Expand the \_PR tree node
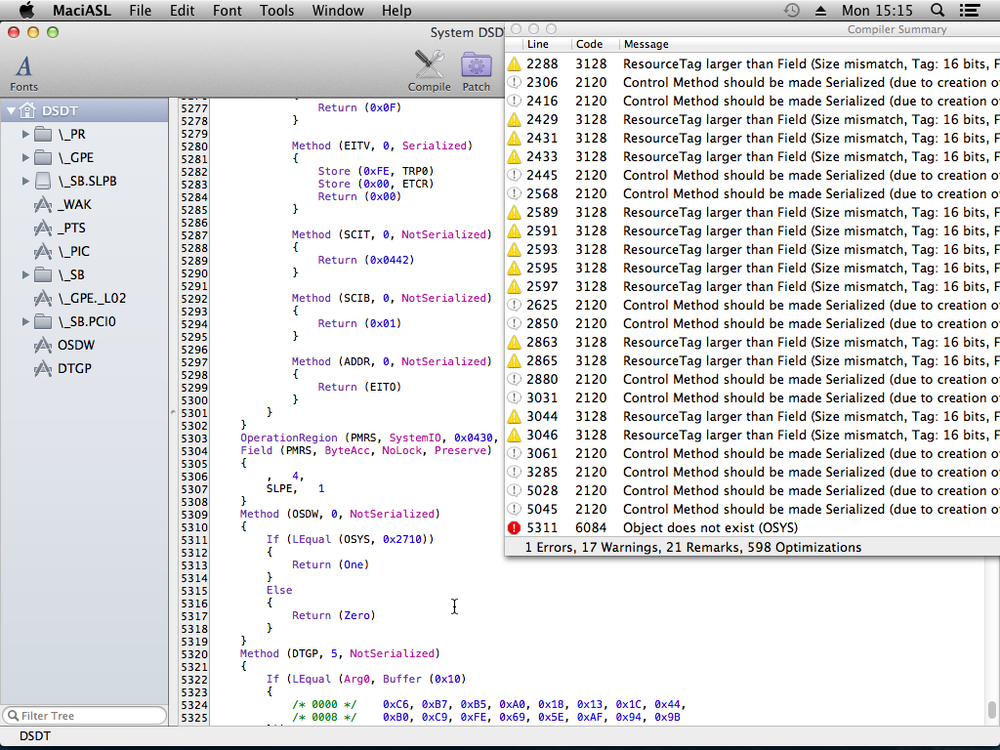 (24, 134)
